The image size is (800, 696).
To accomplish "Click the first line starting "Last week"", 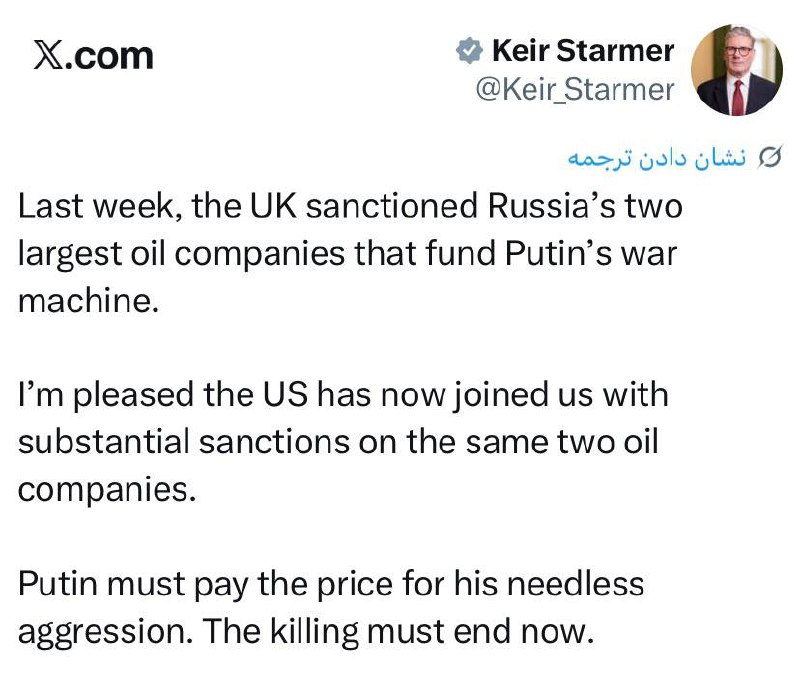I will (350, 207).
